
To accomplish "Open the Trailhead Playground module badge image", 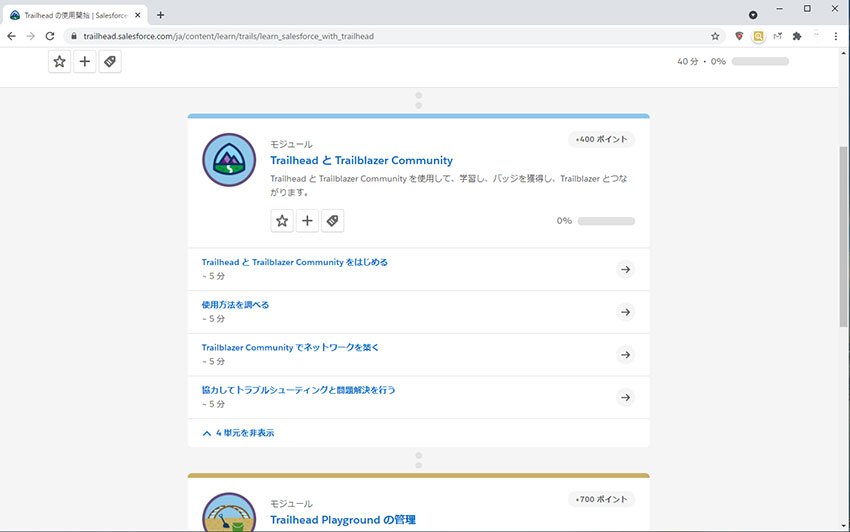I will point(229,512).
